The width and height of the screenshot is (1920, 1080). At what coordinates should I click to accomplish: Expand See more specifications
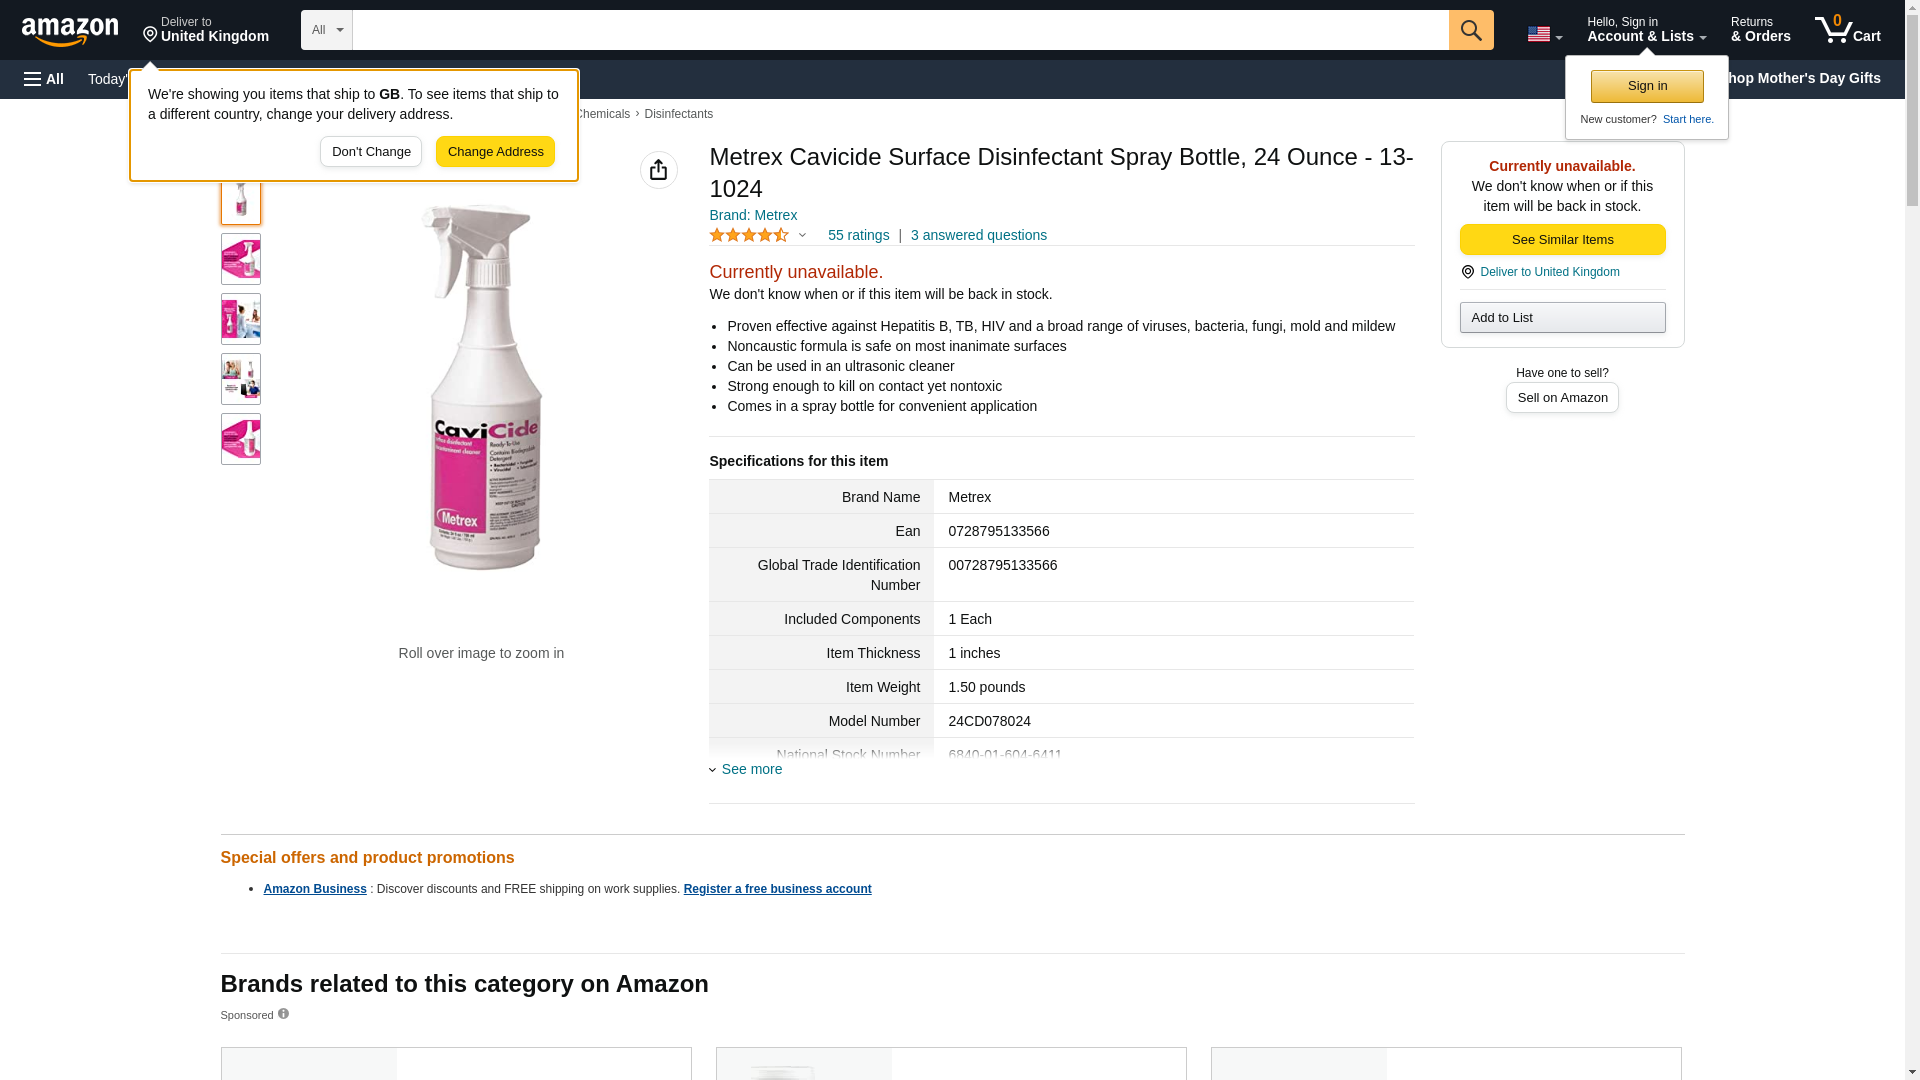(751, 769)
